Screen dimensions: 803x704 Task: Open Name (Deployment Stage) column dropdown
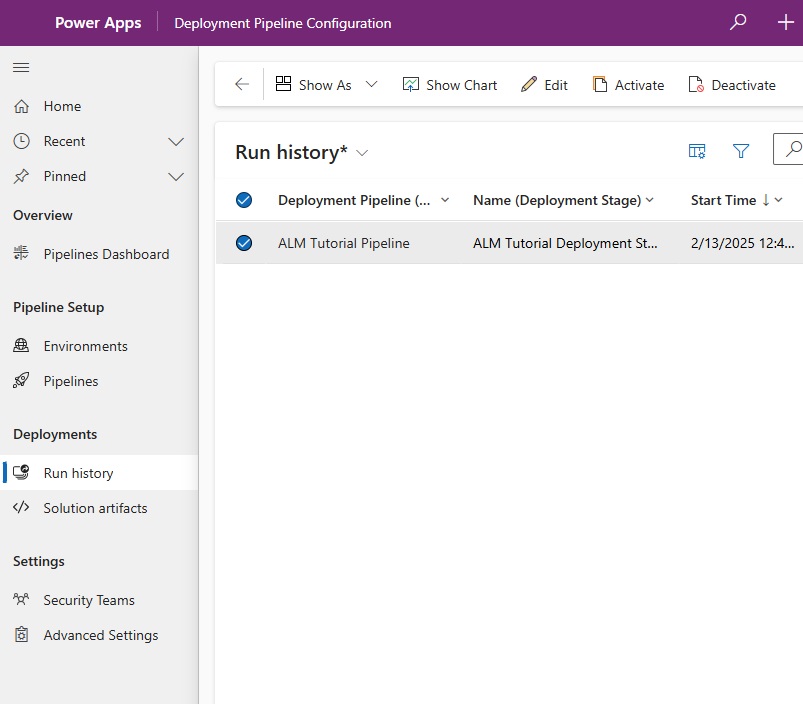pyautogui.click(x=650, y=200)
